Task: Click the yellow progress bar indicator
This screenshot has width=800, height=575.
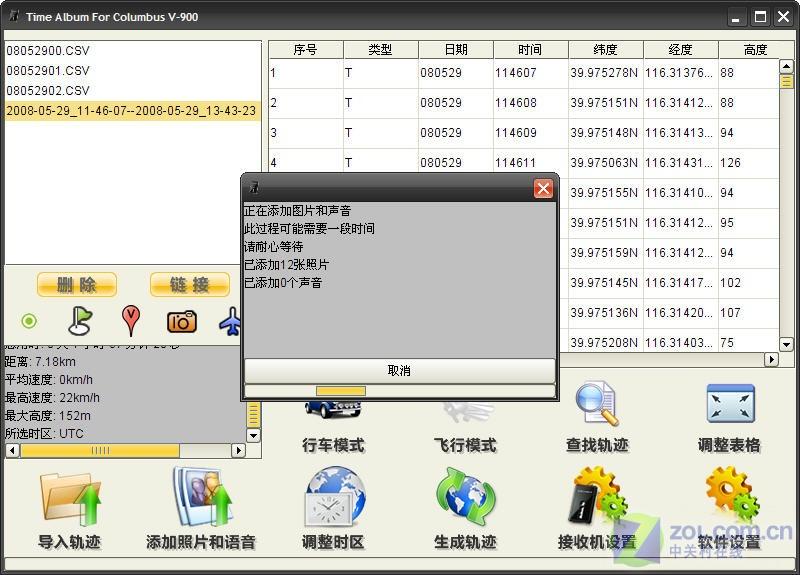Action: [x=341, y=391]
